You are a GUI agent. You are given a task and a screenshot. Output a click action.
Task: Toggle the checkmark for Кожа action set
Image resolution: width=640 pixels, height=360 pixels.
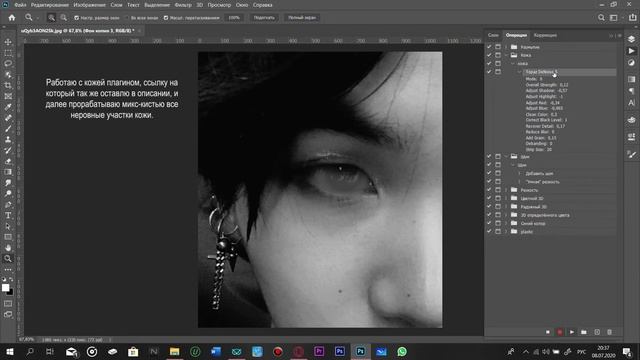click(x=489, y=55)
